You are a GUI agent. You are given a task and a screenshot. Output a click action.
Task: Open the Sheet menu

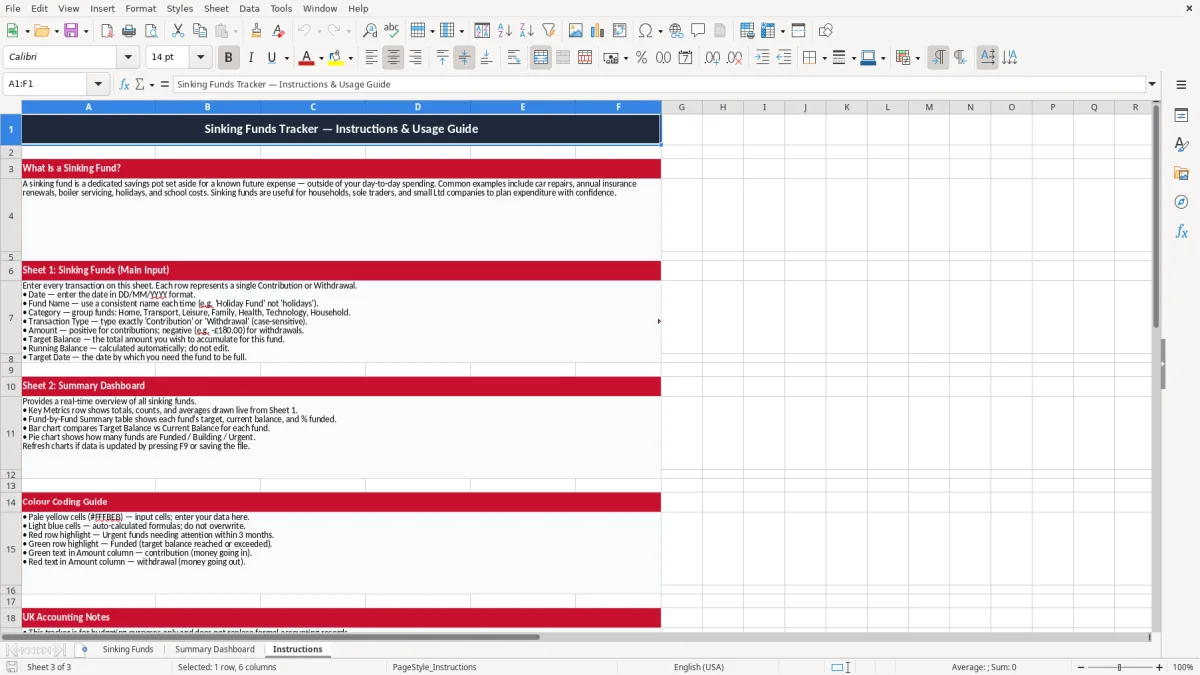click(x=216, y=8)
